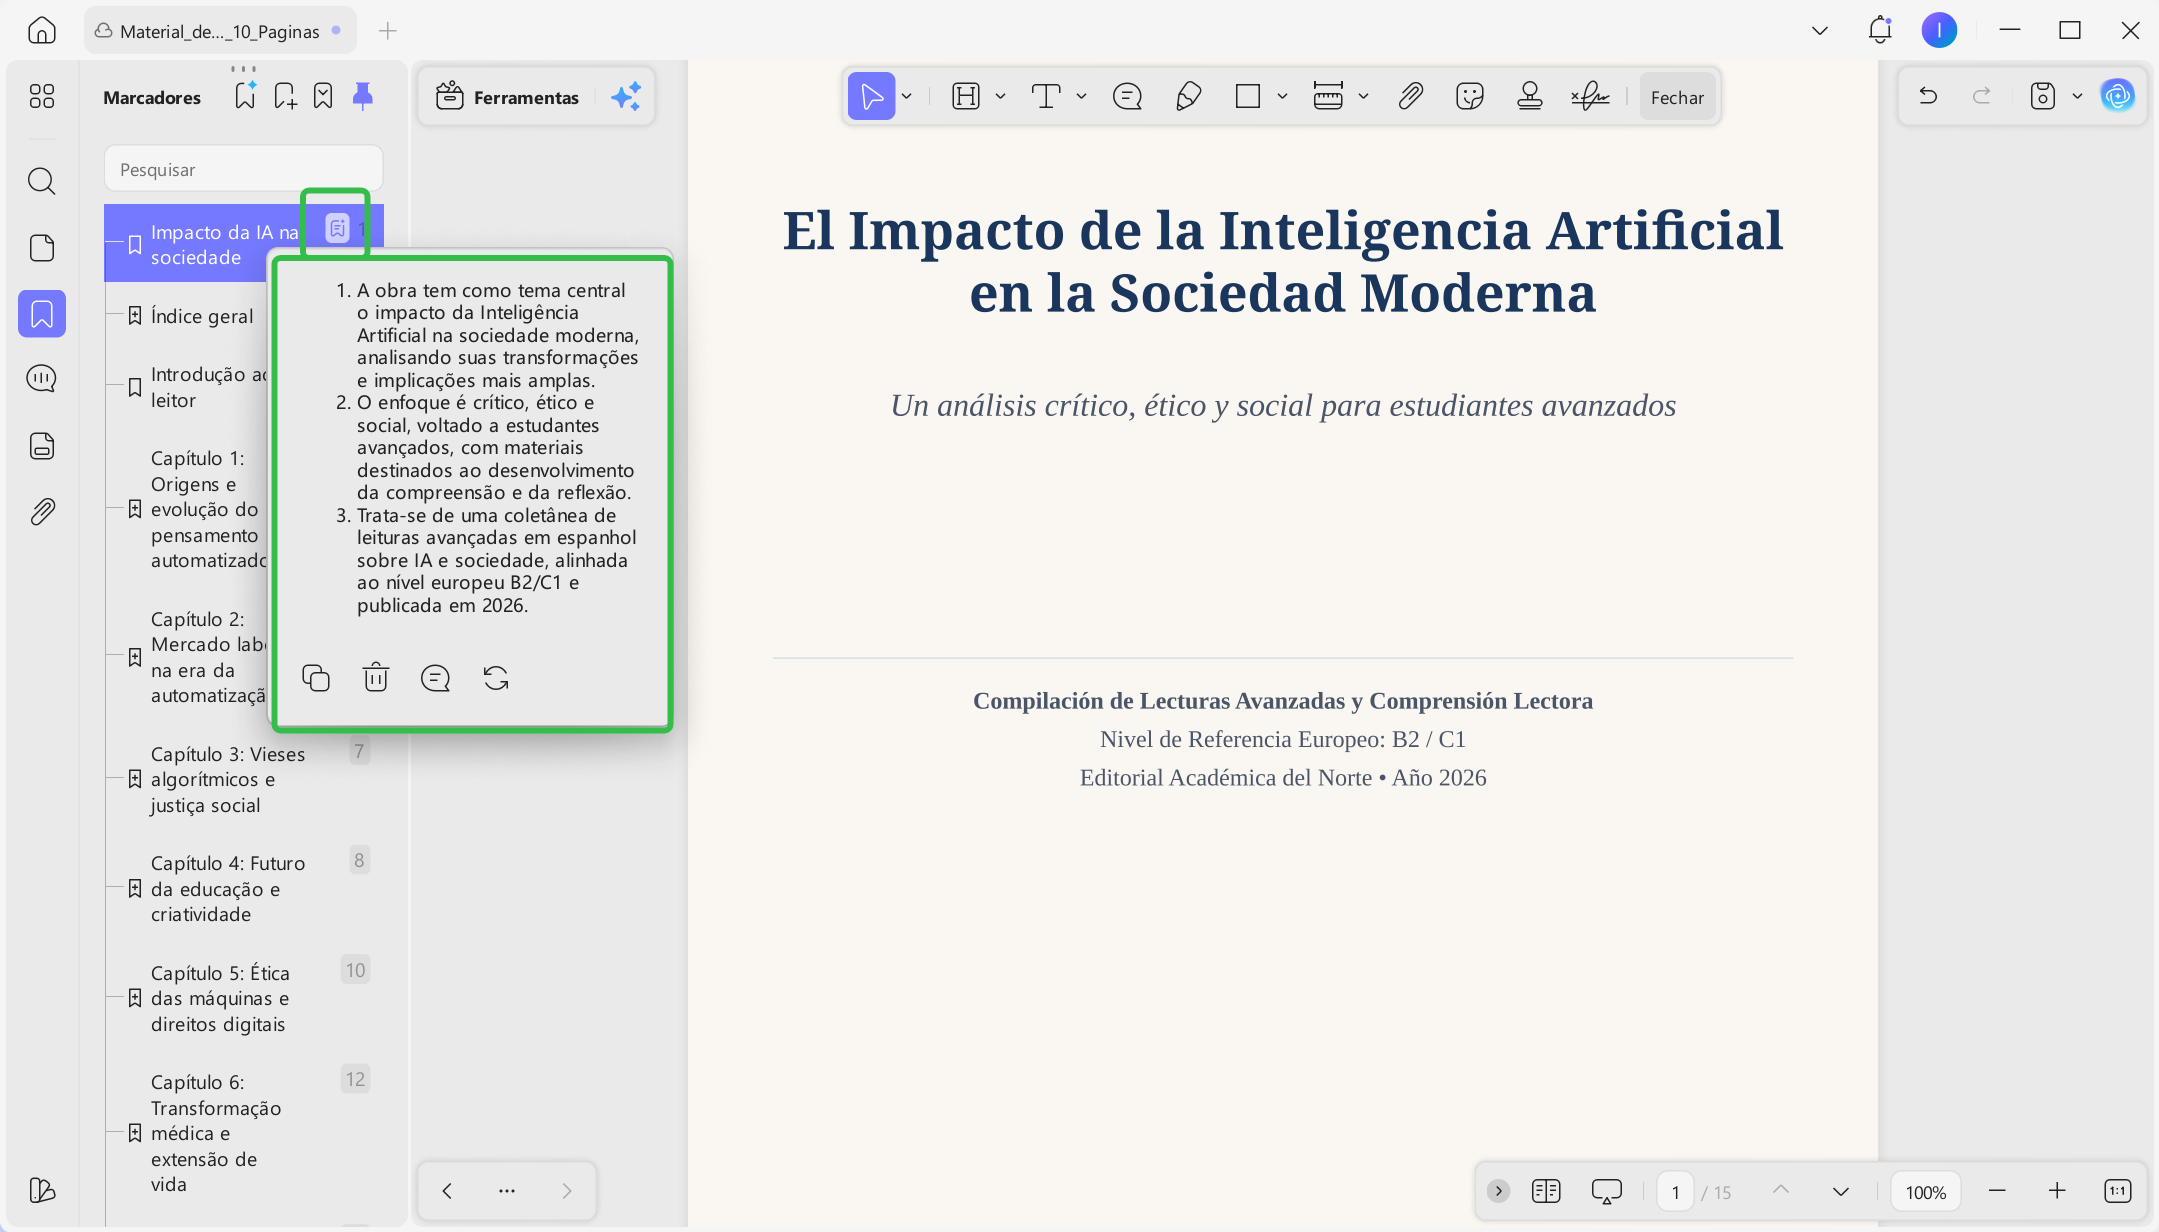Expand the cursor tool dropdown arrow
Image resolution: width=2159 pixels, height=1232 pixels.
906,97
